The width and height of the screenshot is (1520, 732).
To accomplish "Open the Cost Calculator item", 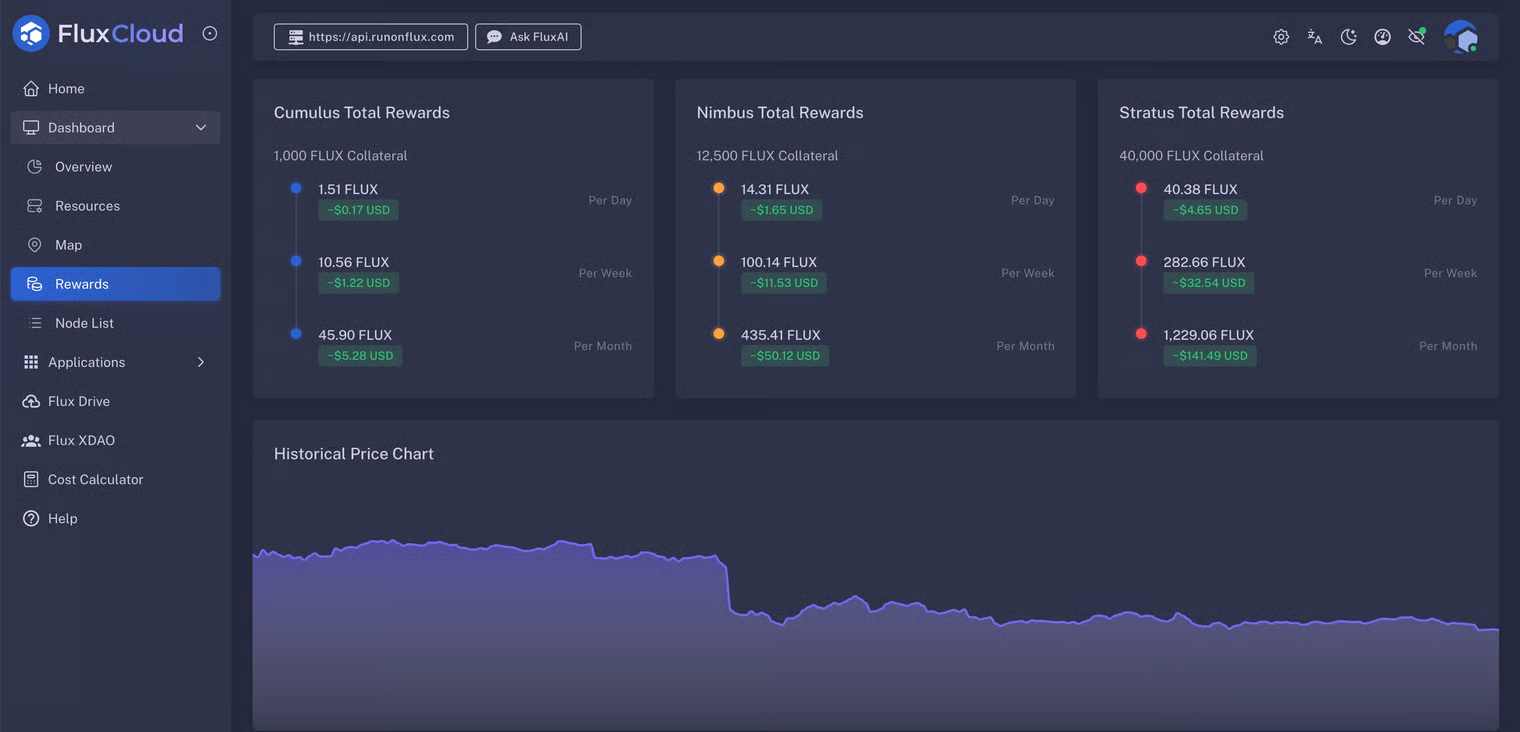I will point(95,479).
